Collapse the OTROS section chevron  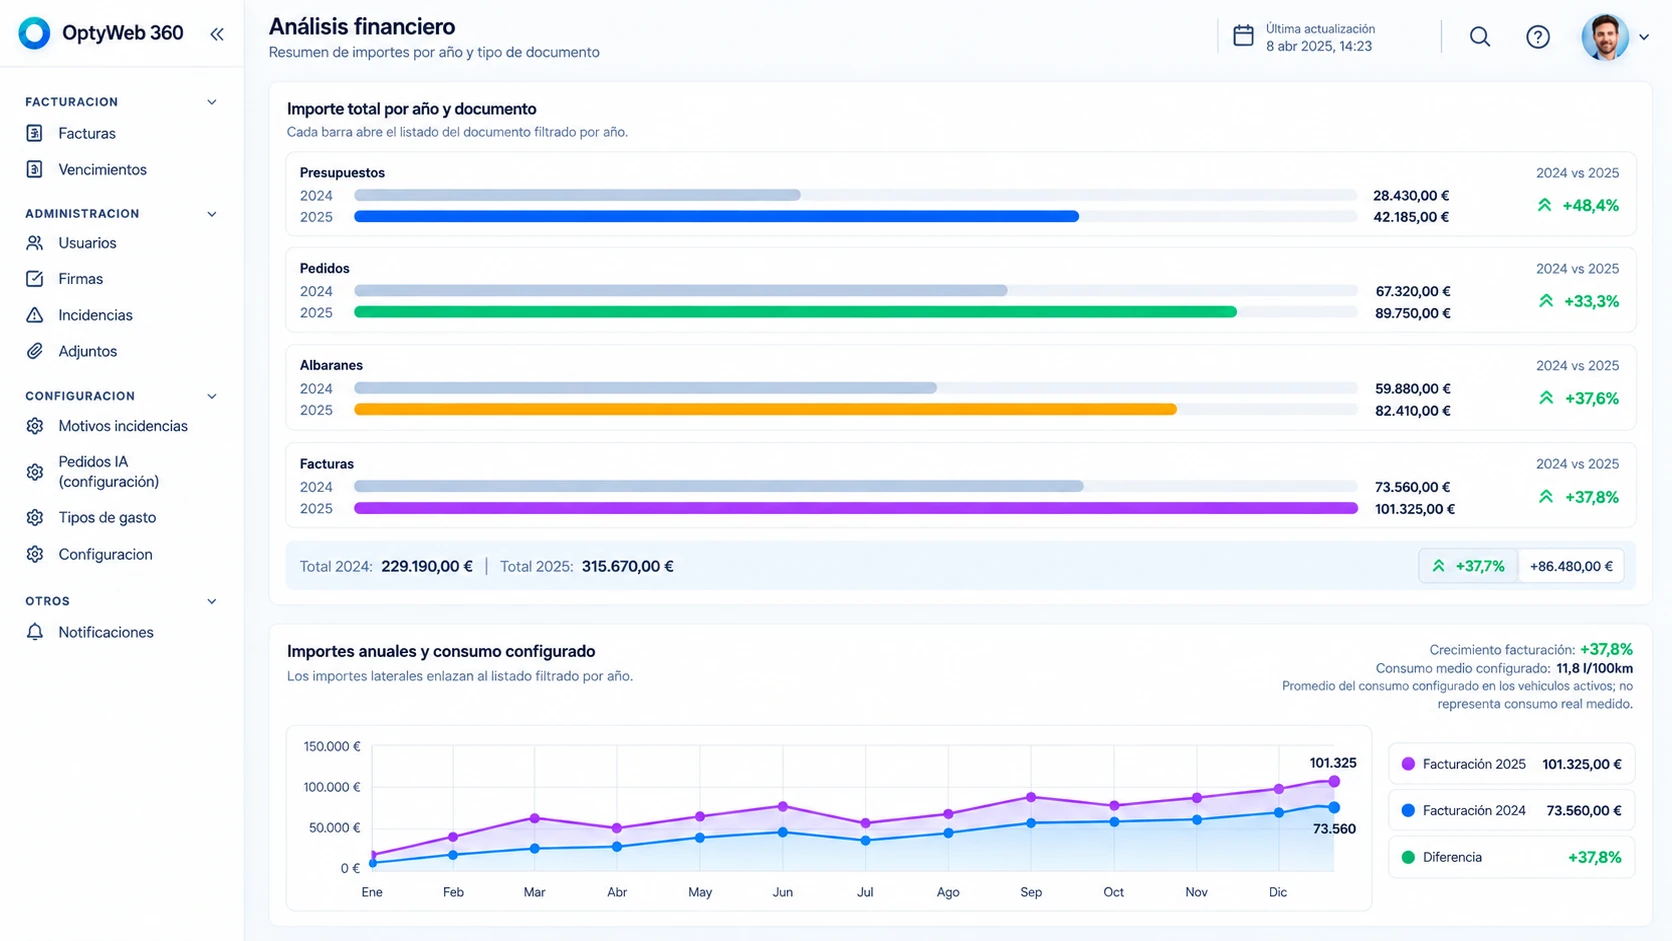212,601
